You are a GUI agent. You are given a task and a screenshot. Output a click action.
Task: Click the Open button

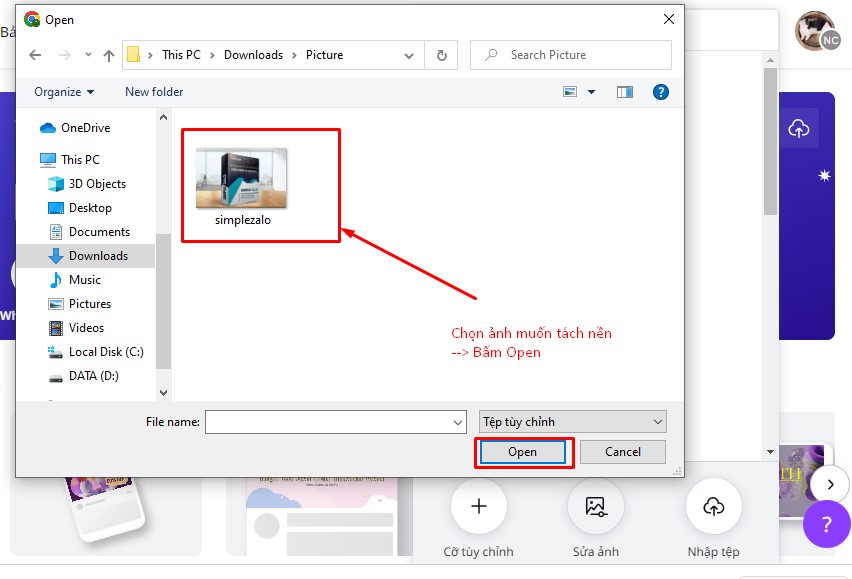coord(523,452)
